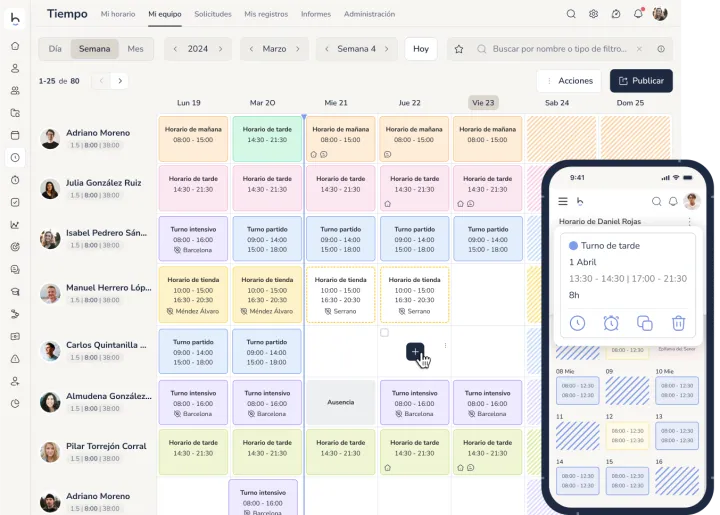
Task: Open the hamburger menu in the phone view
Action: tap(563, 201)
